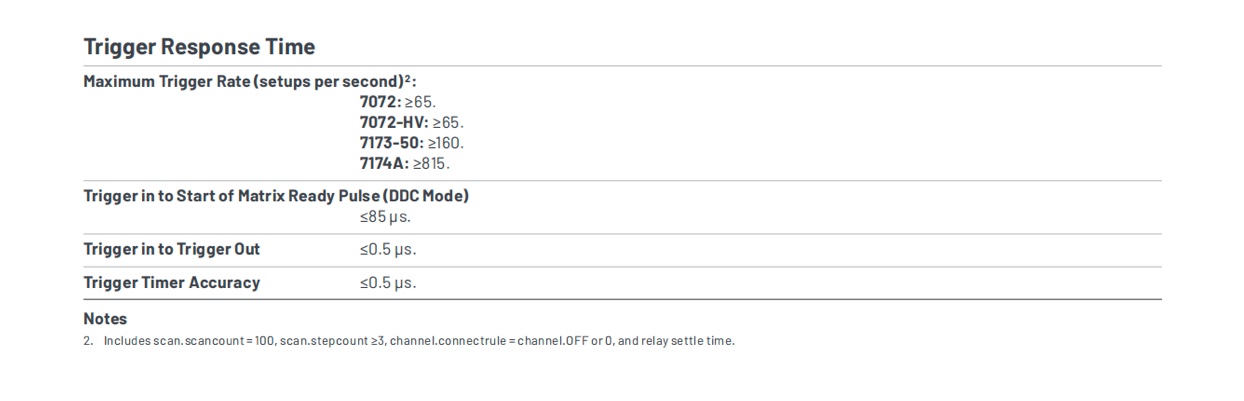Click the ≤0.5 µs value beside Trigger Out

(388, 249)
